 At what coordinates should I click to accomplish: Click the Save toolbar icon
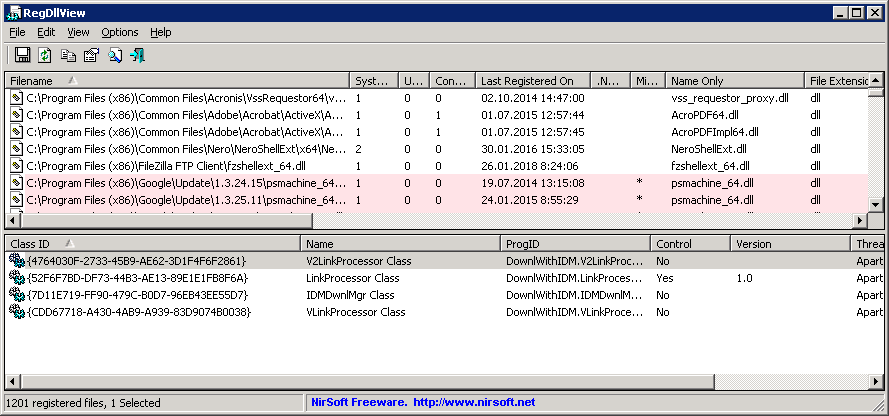click(x=22, y=55)
